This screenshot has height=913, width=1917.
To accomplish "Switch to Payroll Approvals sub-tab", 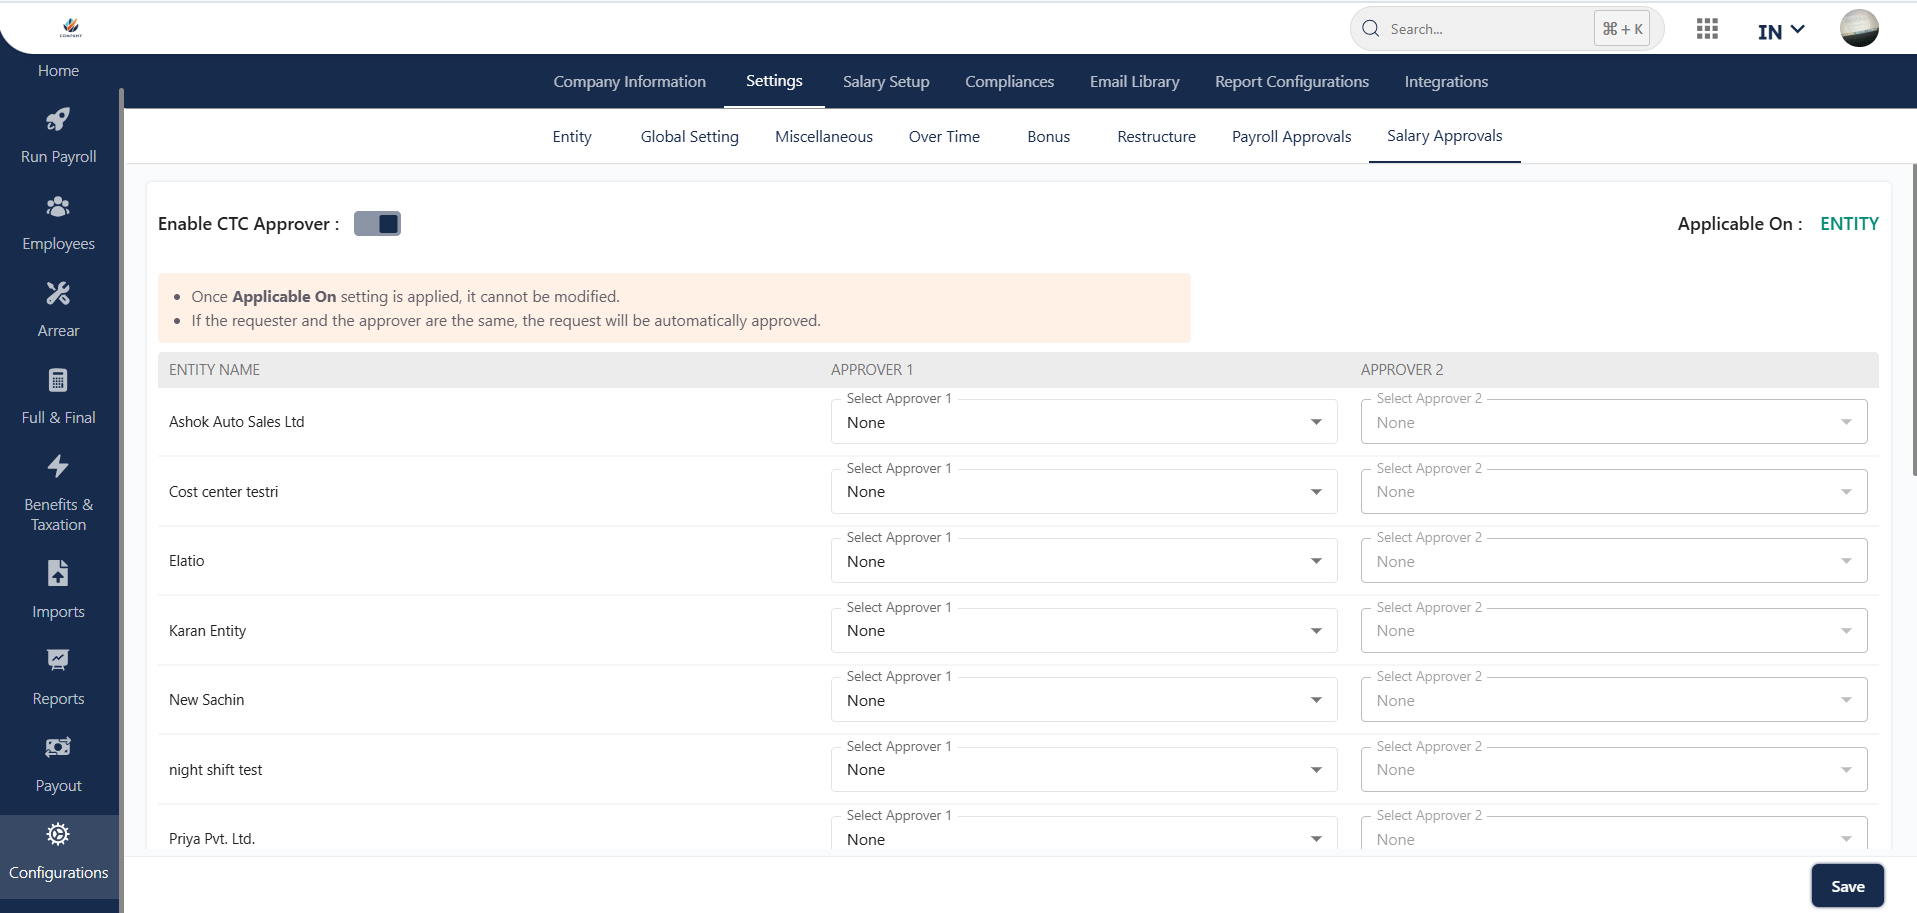I will pyautogui.click(x=1291, y=136).
